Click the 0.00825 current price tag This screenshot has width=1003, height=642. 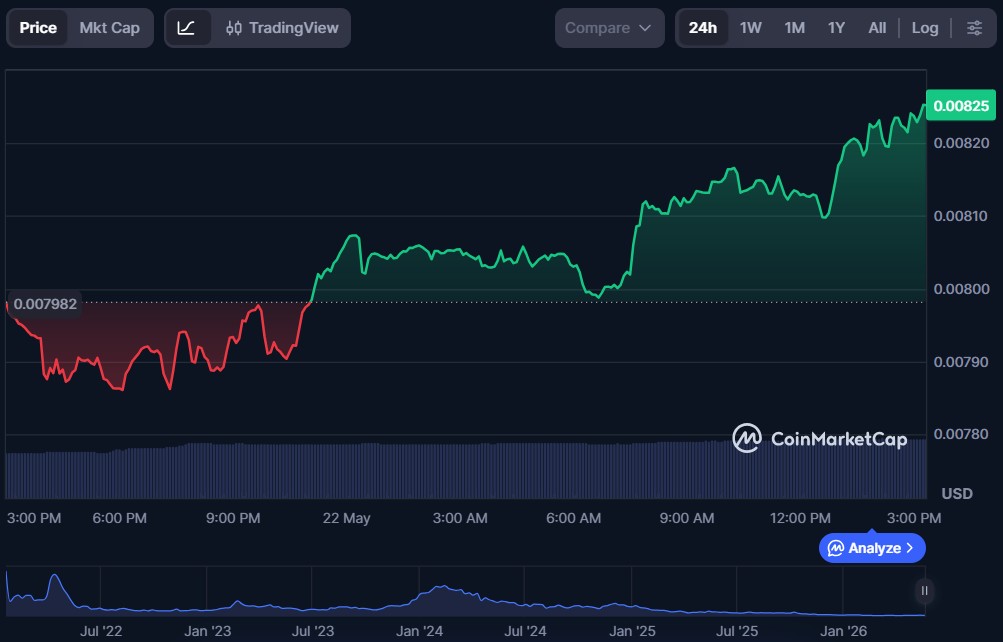point(961,106)
